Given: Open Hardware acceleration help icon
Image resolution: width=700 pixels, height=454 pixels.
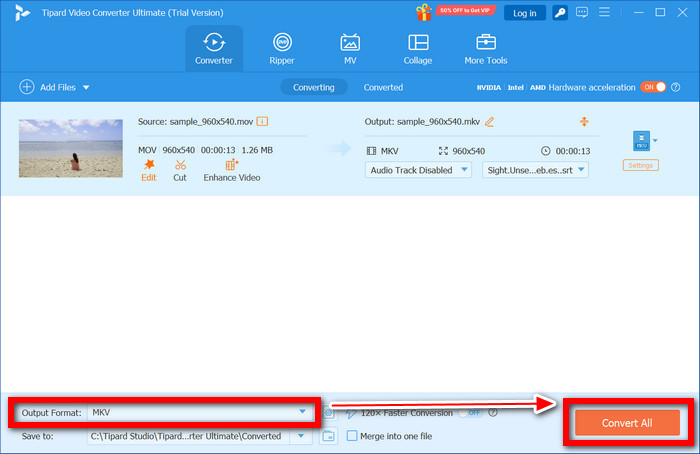Looking at the screenshot, I should pyautogui.click(x=676, y=87).
